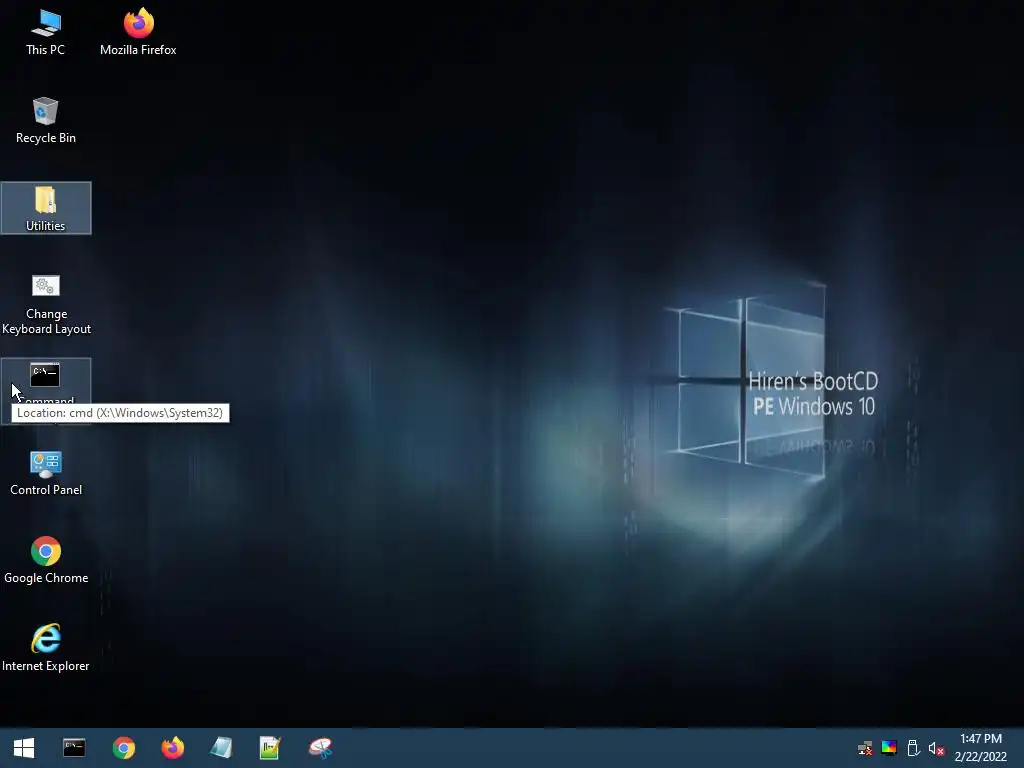Open This PC desktop icon

click(45, 33)
